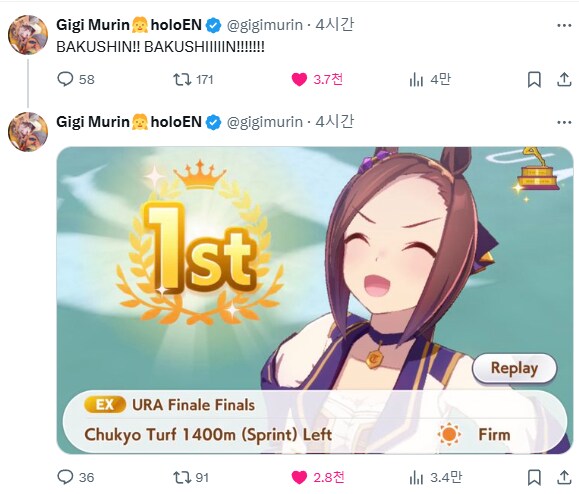Open more options on the first tweet
The width and height of the screenshot is (579, 494).
tap(564, 25)
